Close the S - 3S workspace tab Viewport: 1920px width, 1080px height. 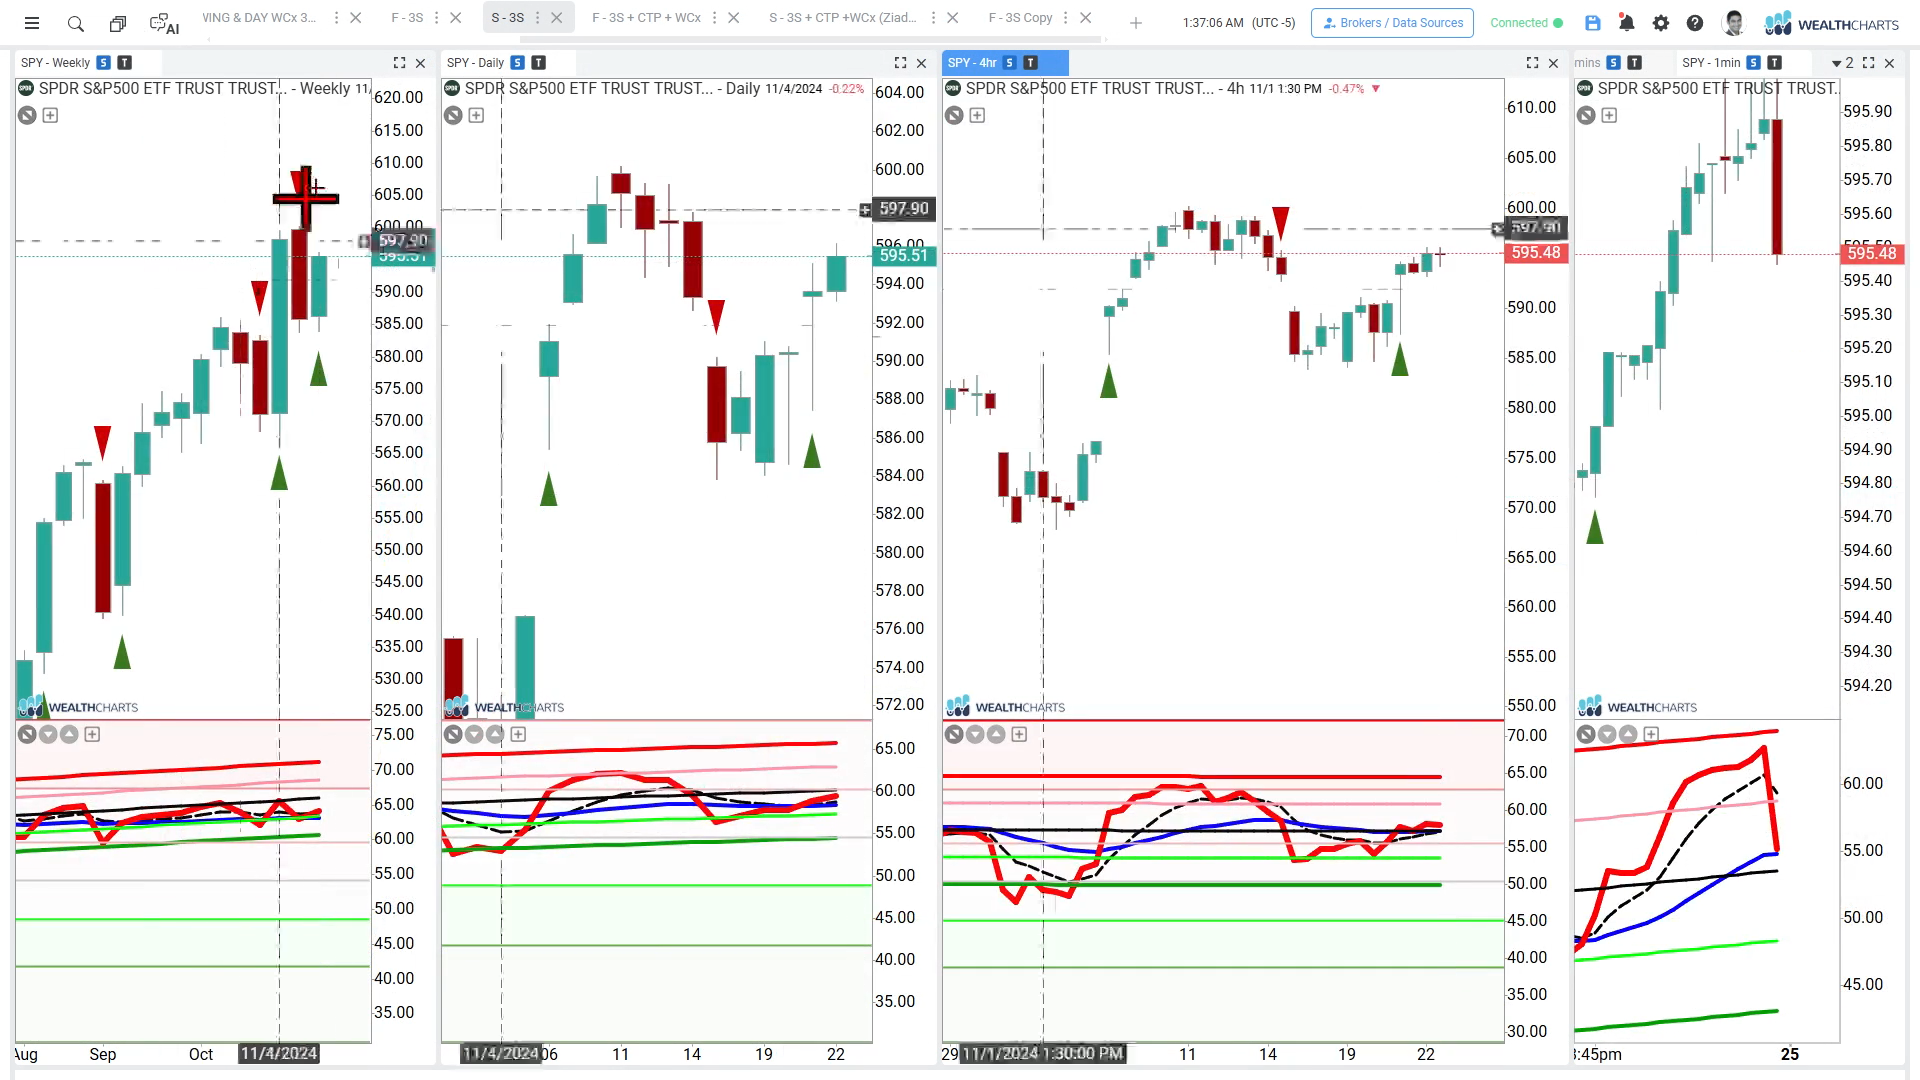click(x=557, y=18)
